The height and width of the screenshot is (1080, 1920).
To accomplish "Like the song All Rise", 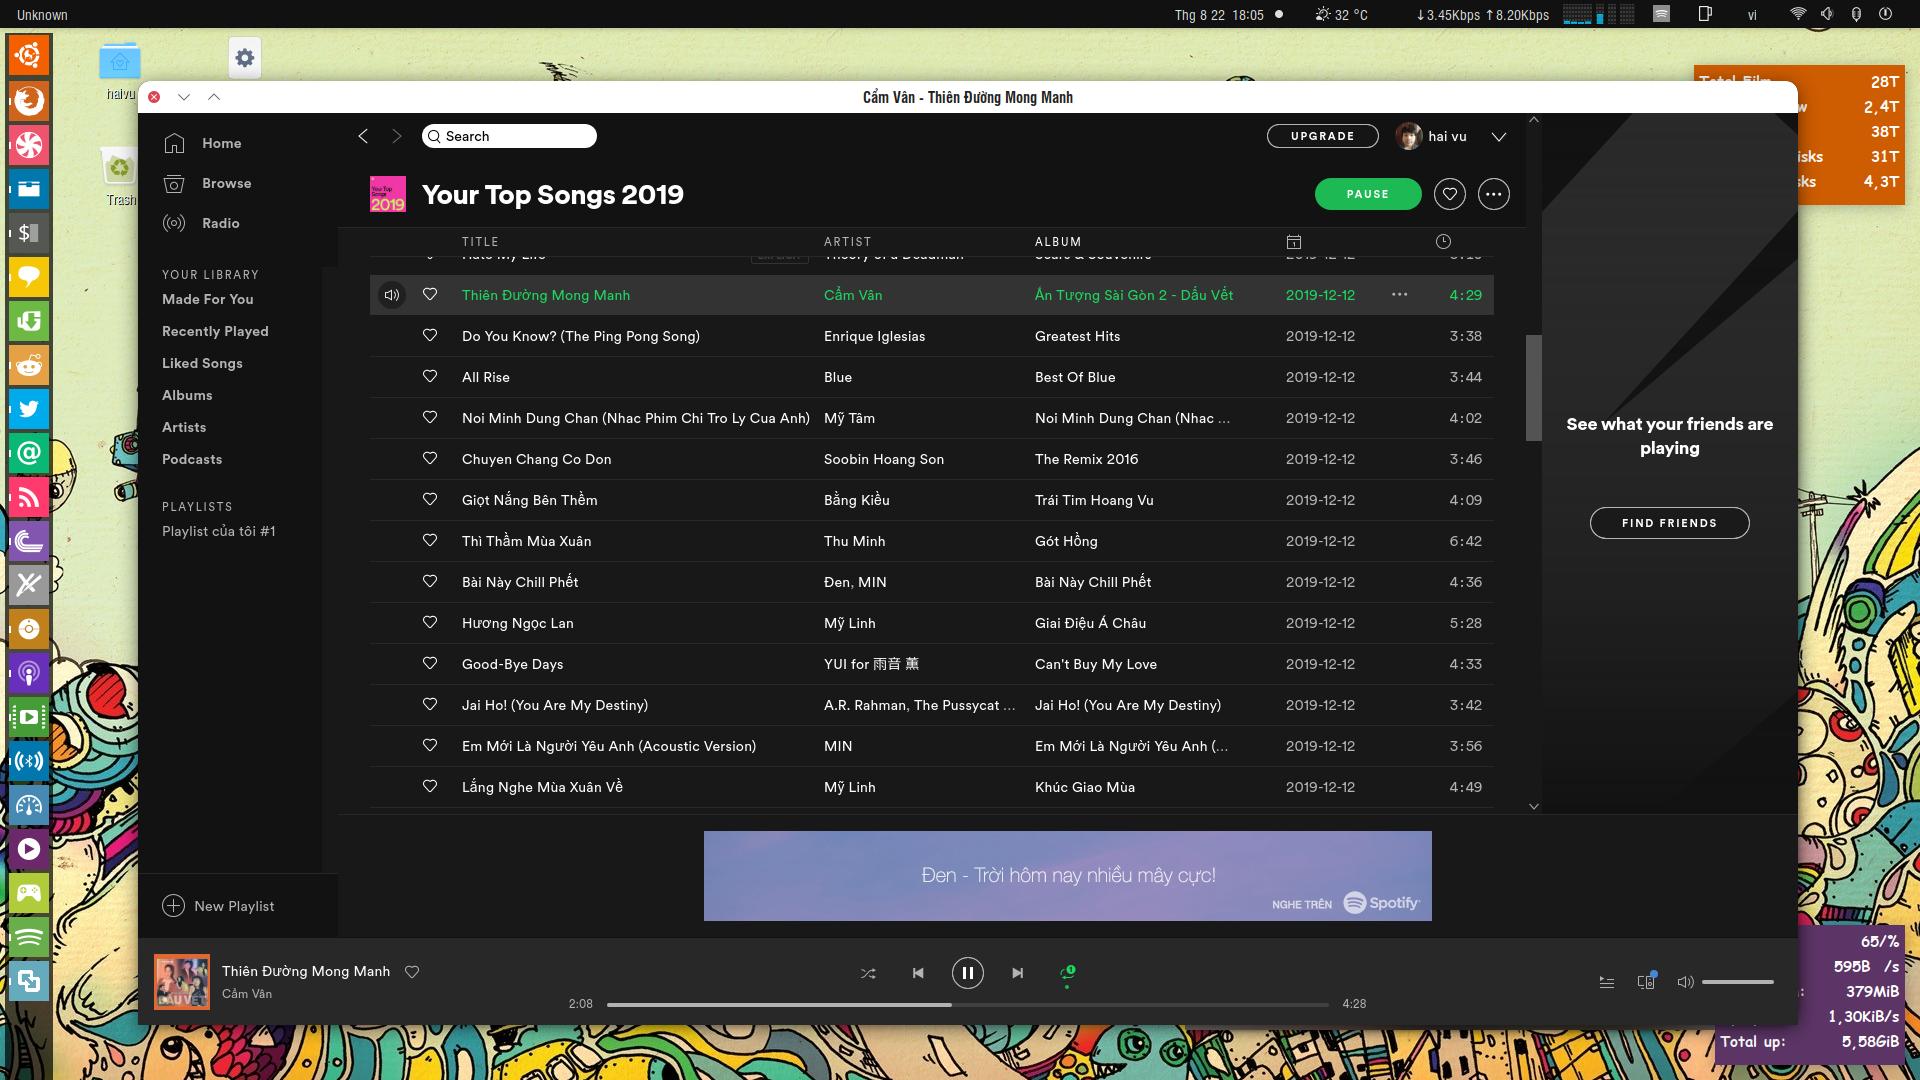I will pos(430,376).
